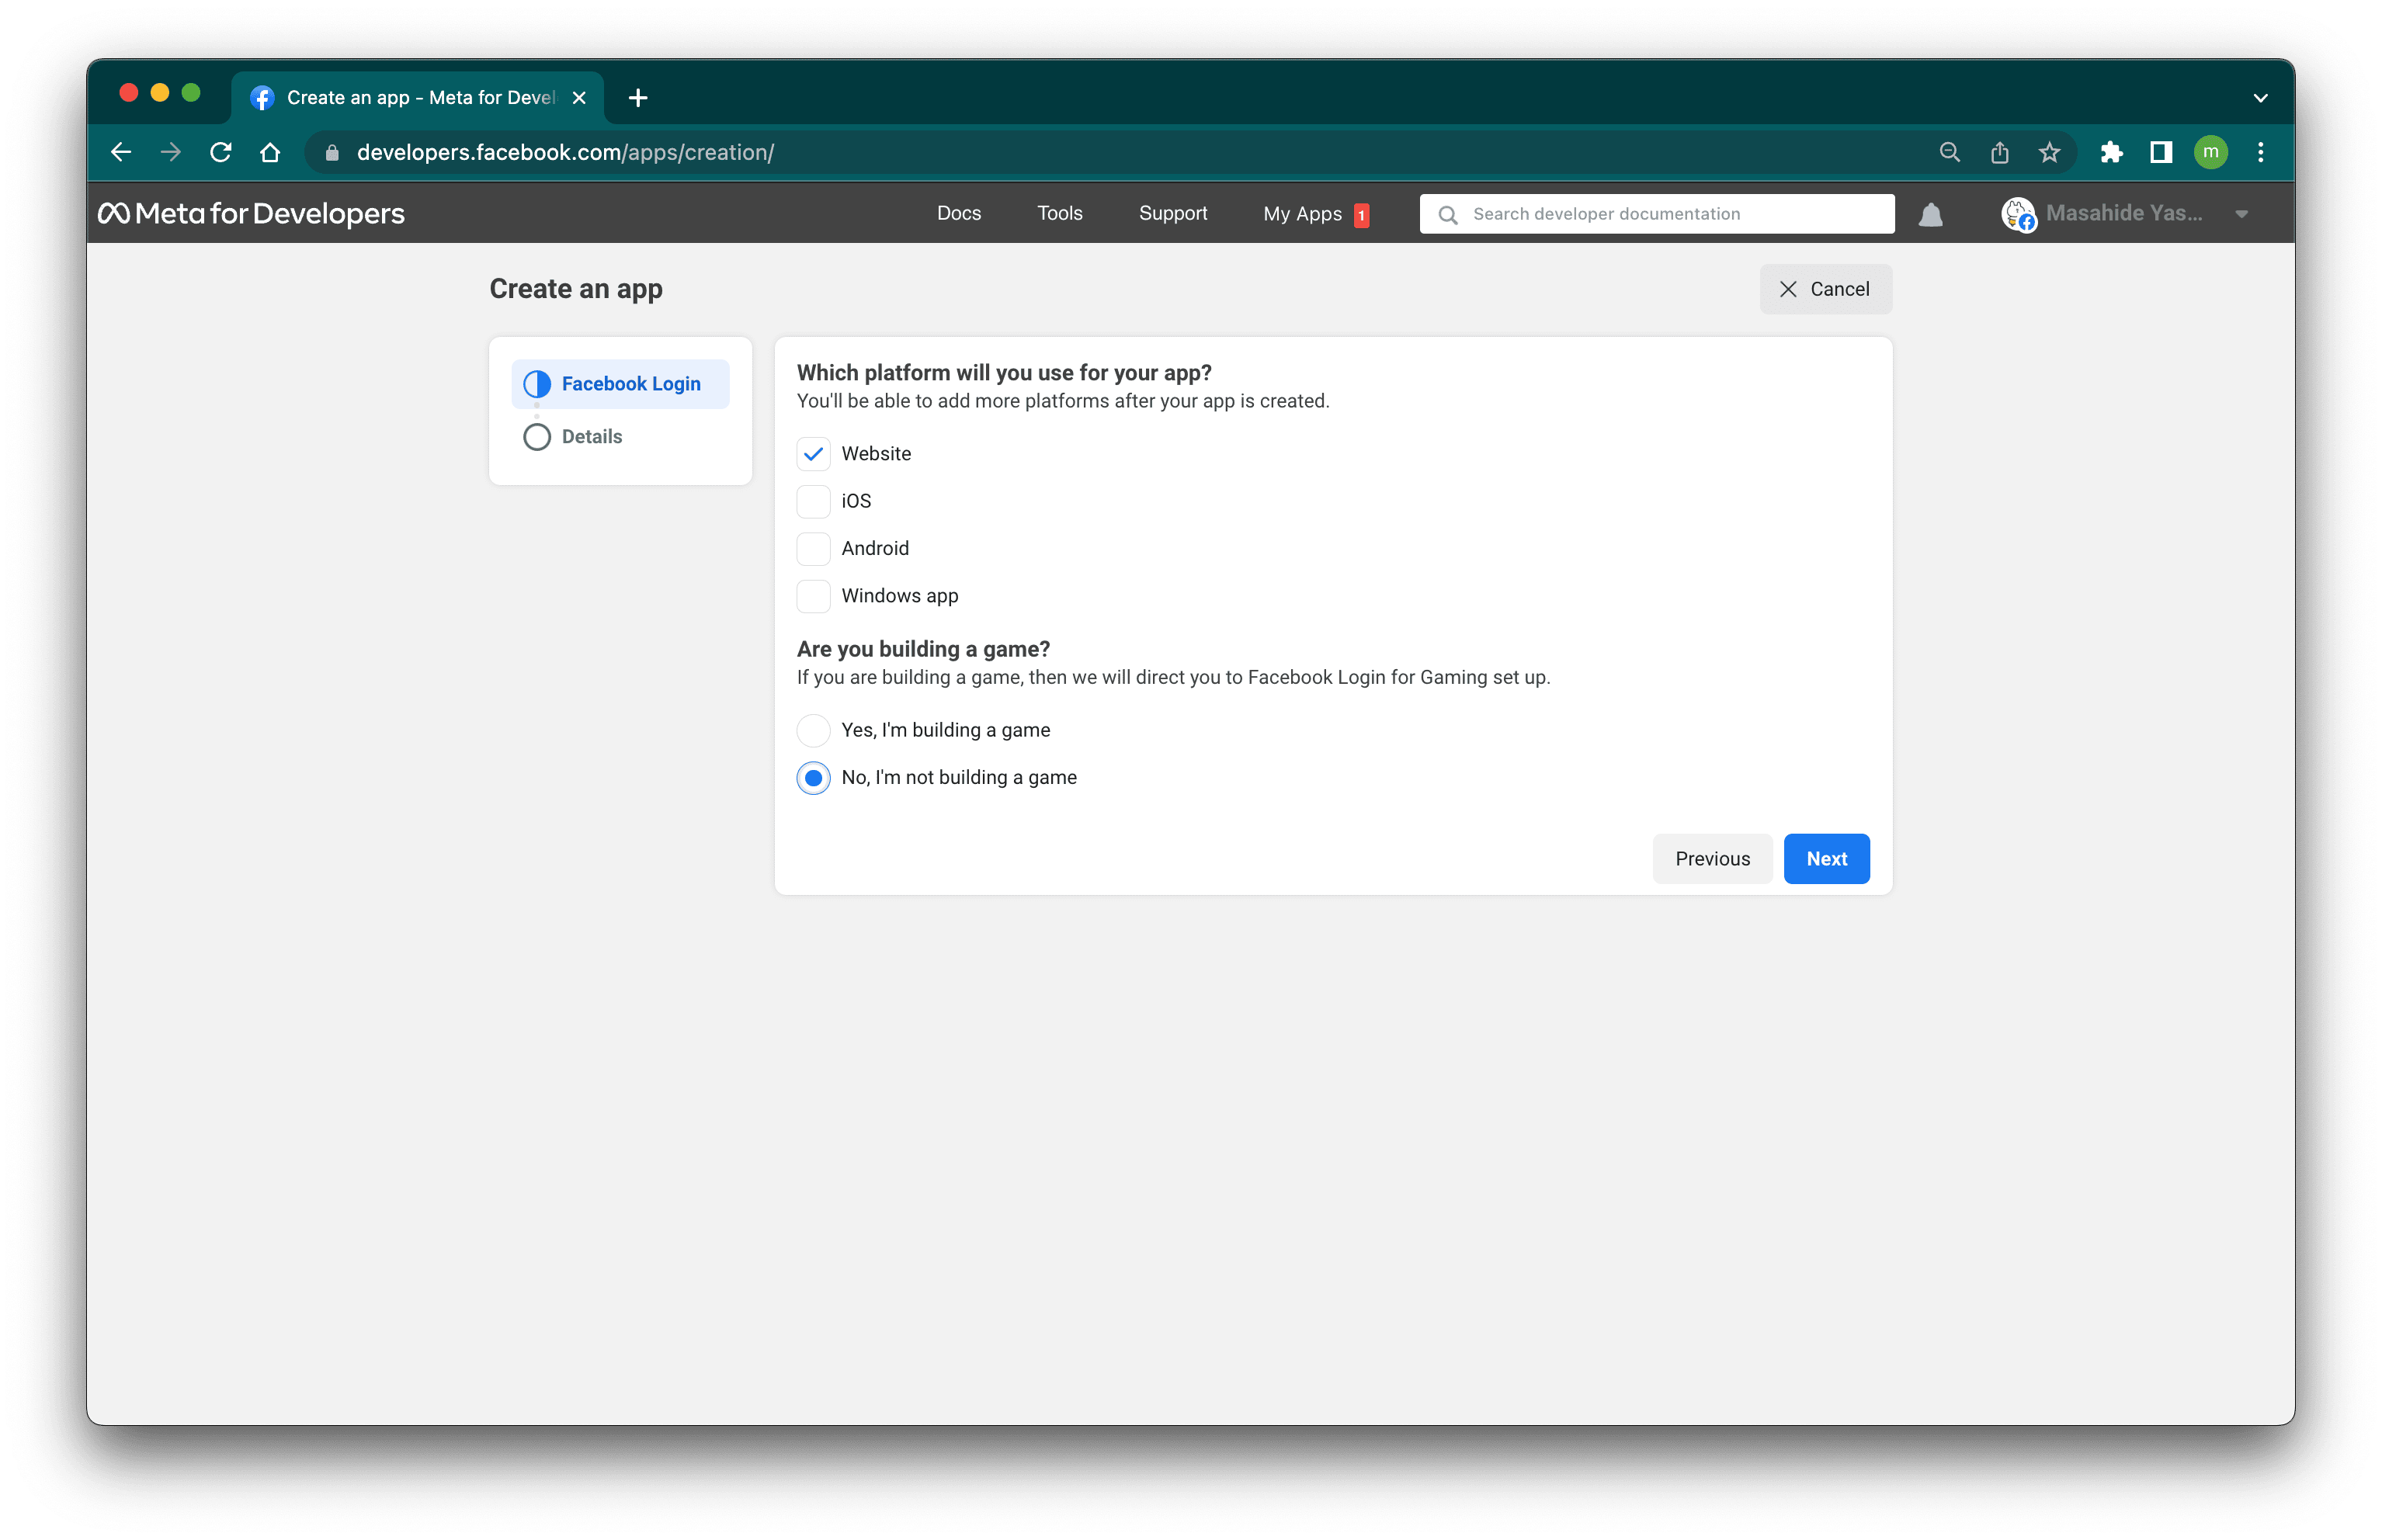Click the browser back arrow

click(121, 152)
